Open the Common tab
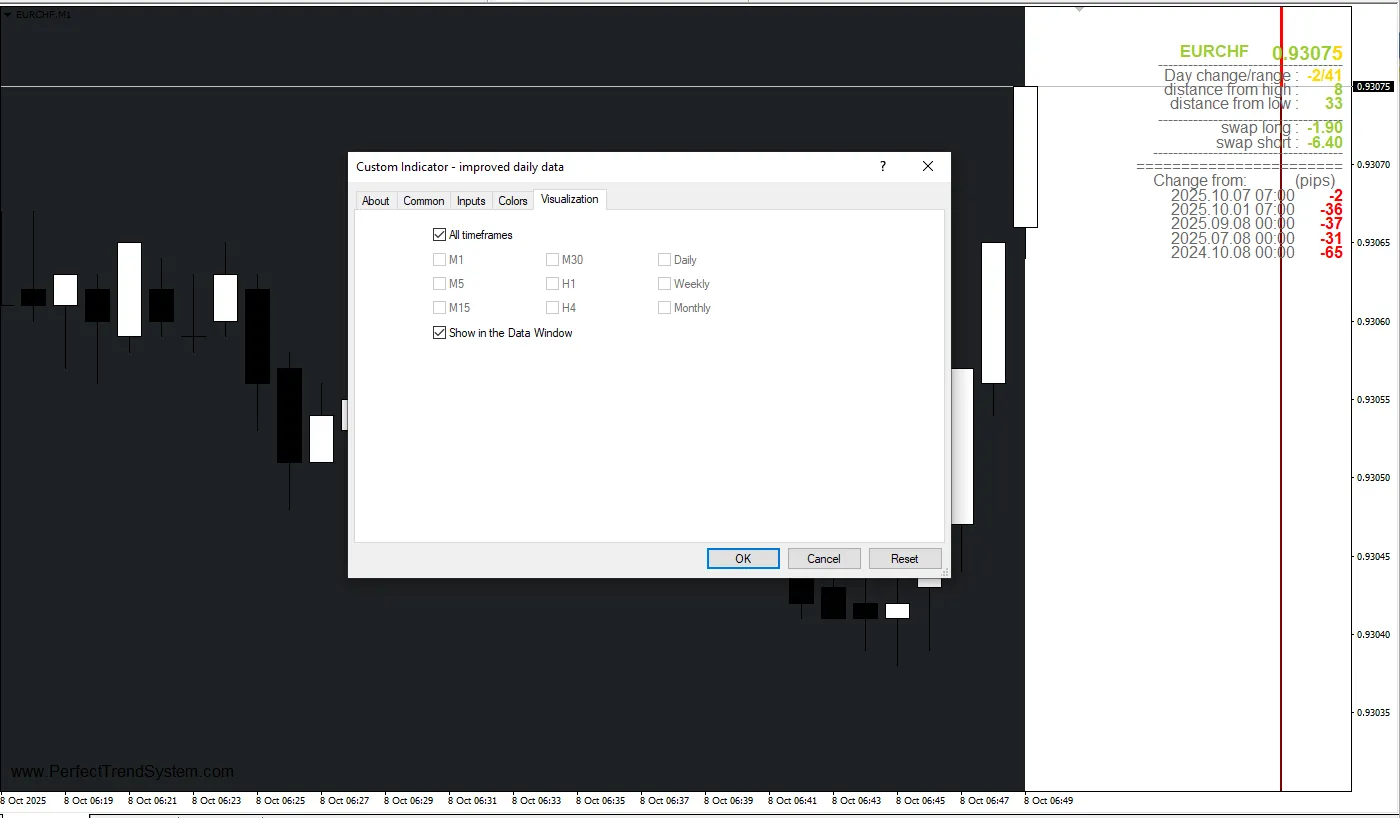This screenshot has height=818, width=1400. [423, 201]
